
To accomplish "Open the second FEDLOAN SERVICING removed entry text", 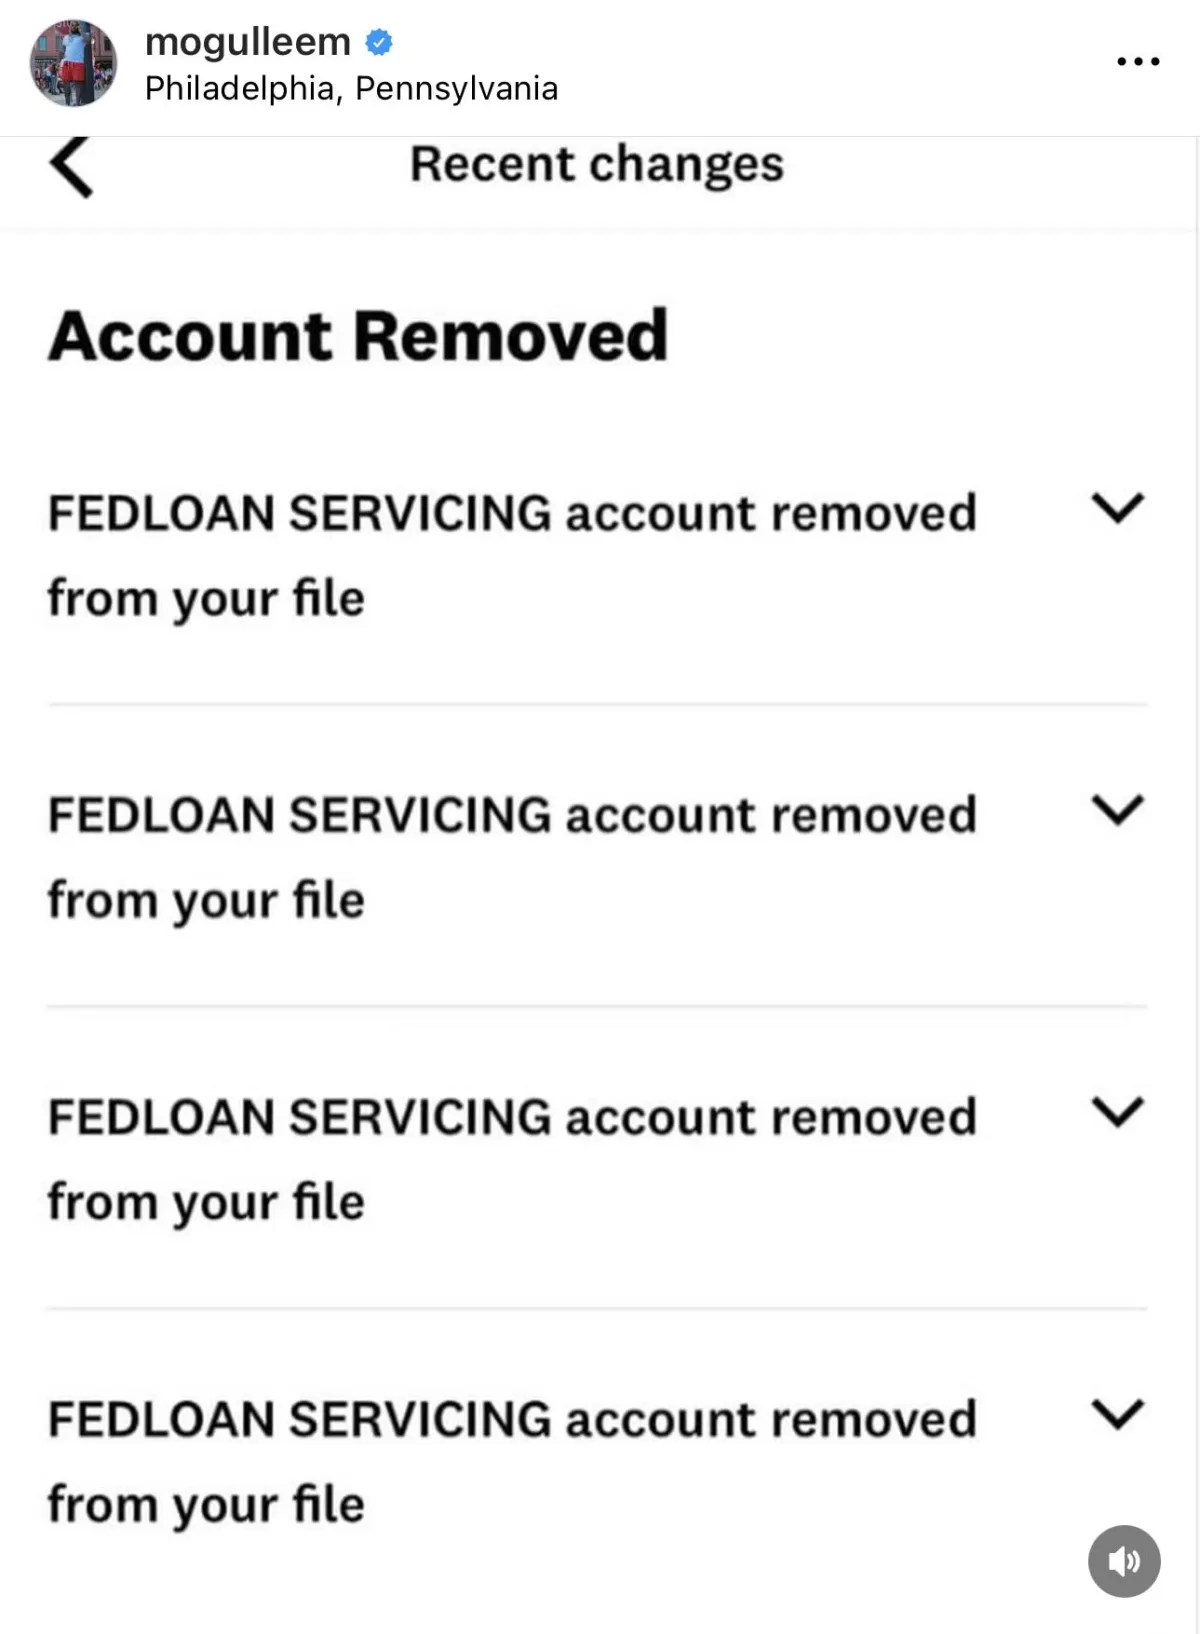I will click(x=512, y=858).
